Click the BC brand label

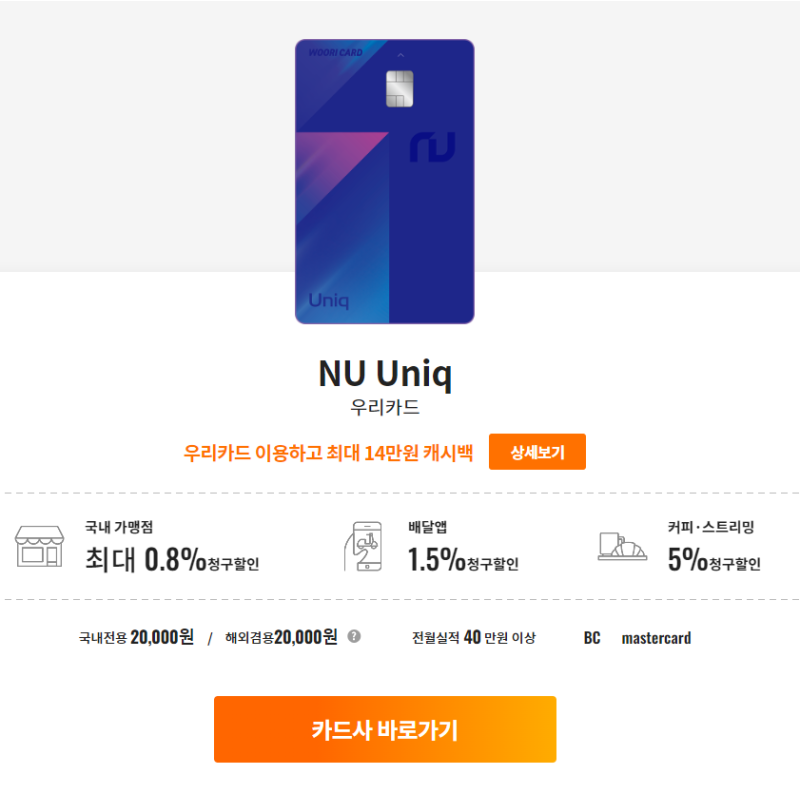pos(592,638)
